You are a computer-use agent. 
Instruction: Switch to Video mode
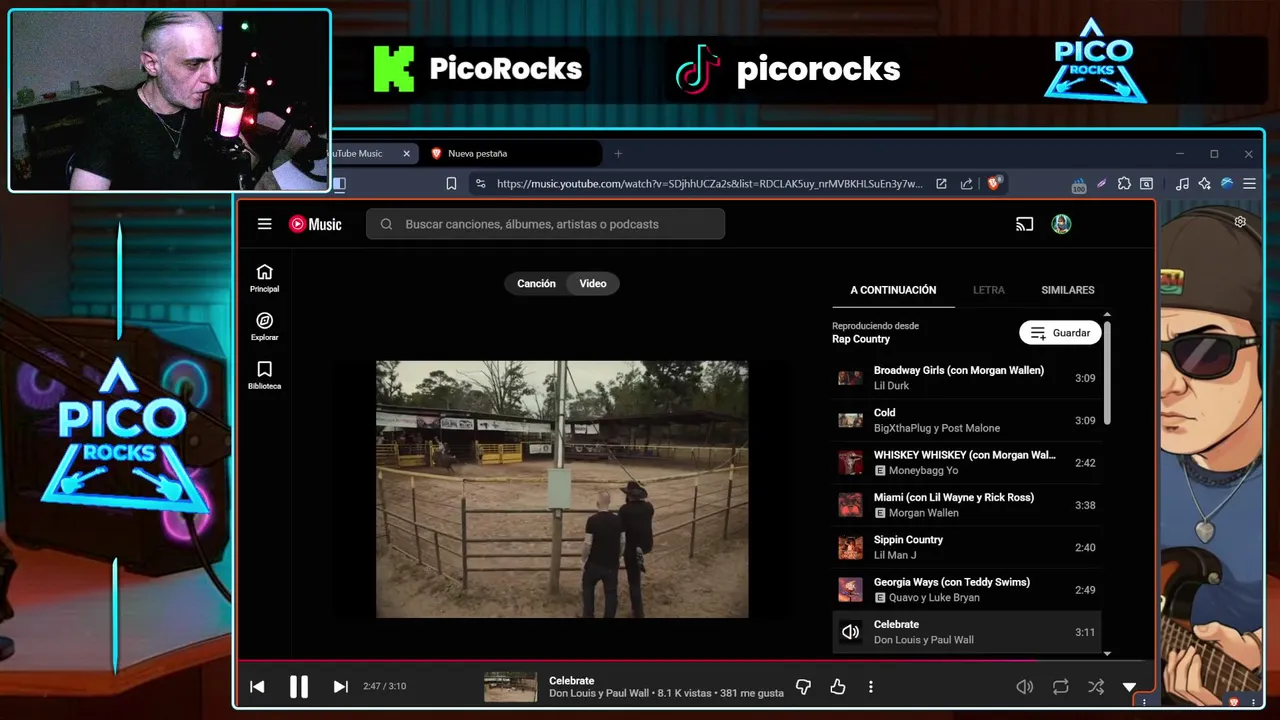pyautogui.click(x=593, y=283)
